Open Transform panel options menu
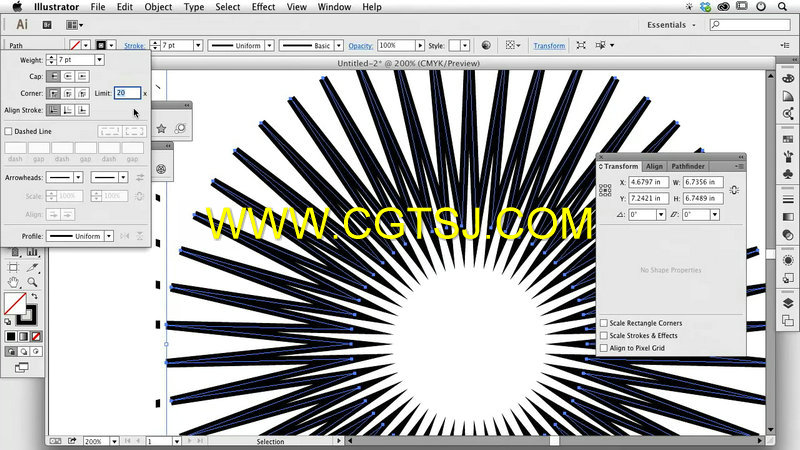Viewport: 800px width, 450px height. point(739,166)
